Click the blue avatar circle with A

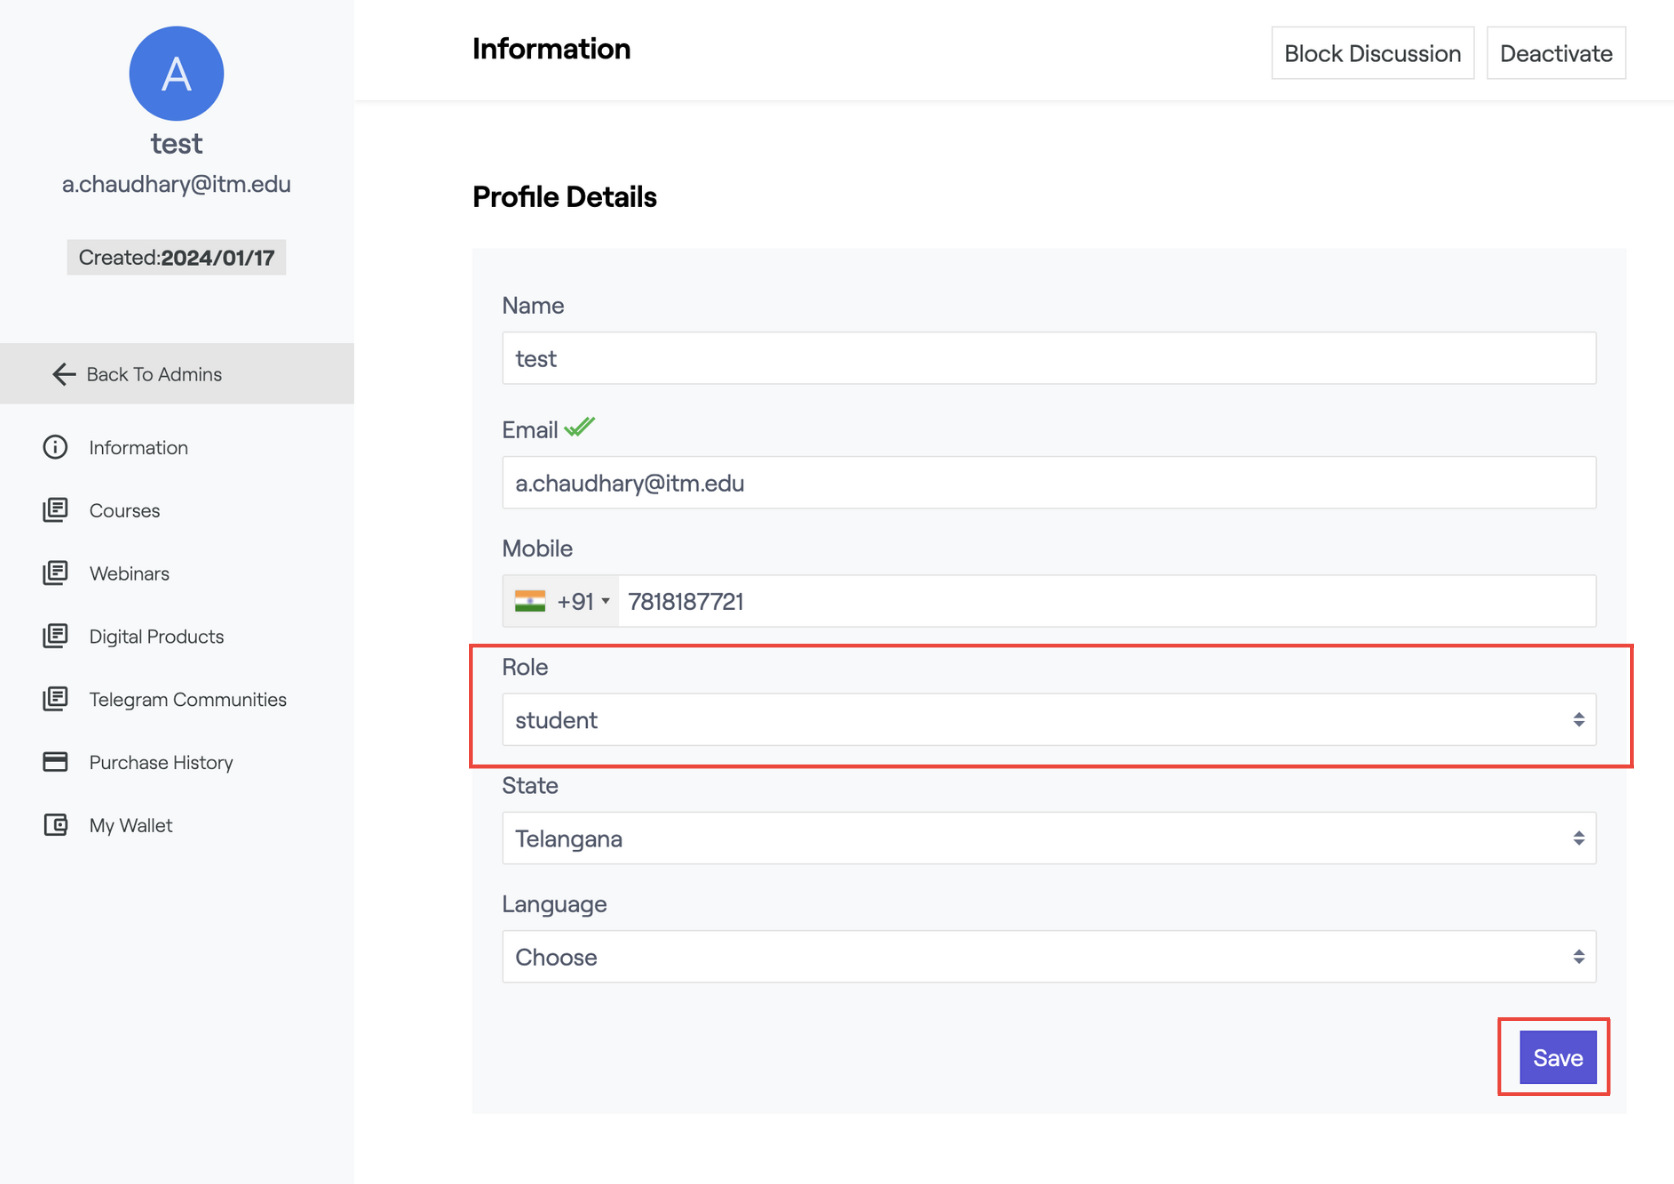(176, 74)
